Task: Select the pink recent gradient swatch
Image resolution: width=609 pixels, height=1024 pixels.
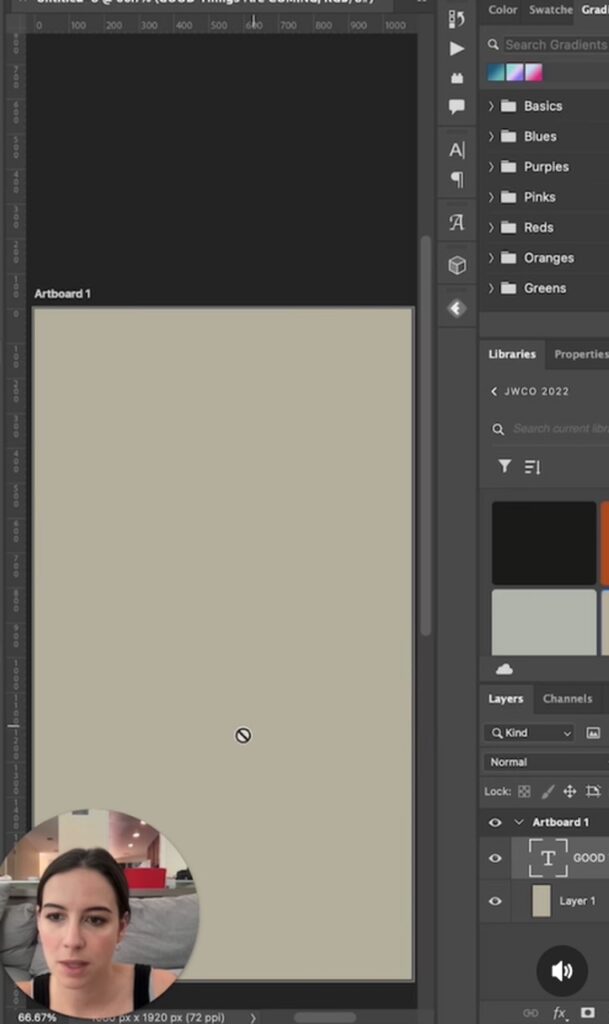Action: 533,72
